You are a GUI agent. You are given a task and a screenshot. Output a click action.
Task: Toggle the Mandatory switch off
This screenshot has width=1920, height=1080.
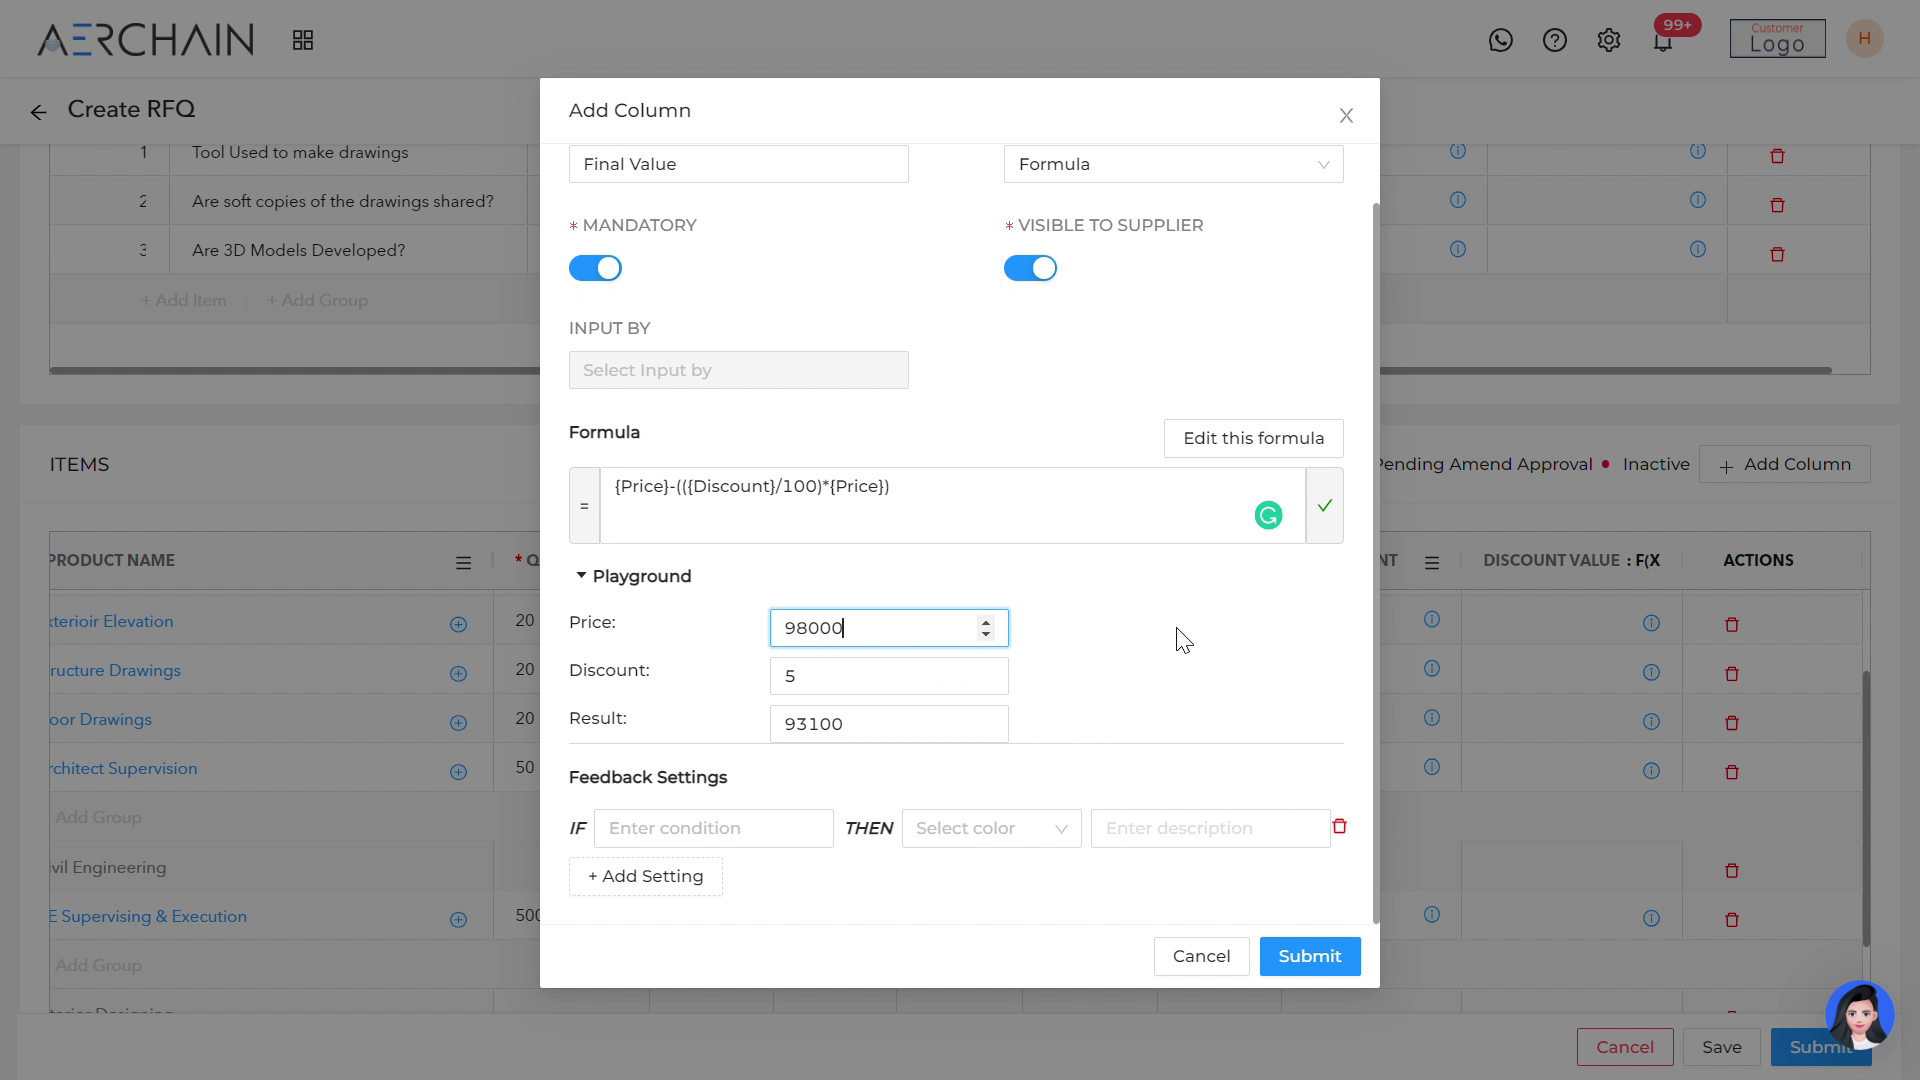tap(595, 268)
